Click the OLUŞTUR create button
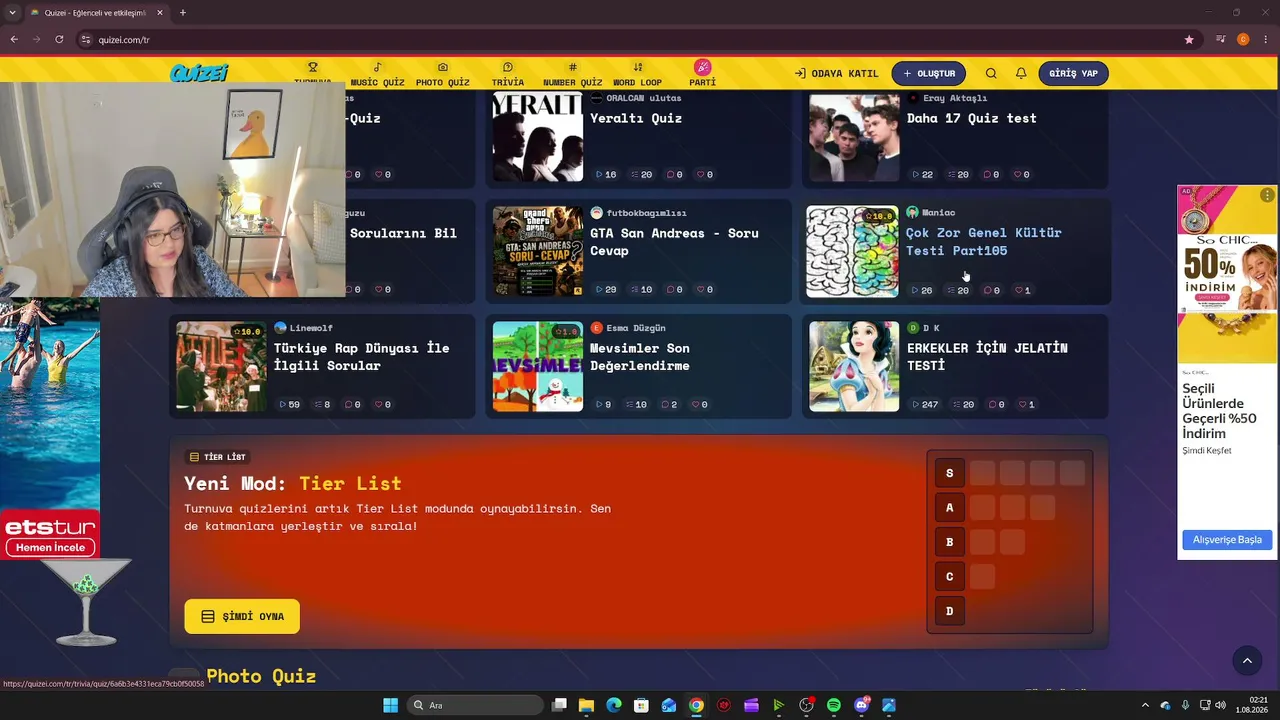This screenshot has height=720, width=1280. (929, 73)
